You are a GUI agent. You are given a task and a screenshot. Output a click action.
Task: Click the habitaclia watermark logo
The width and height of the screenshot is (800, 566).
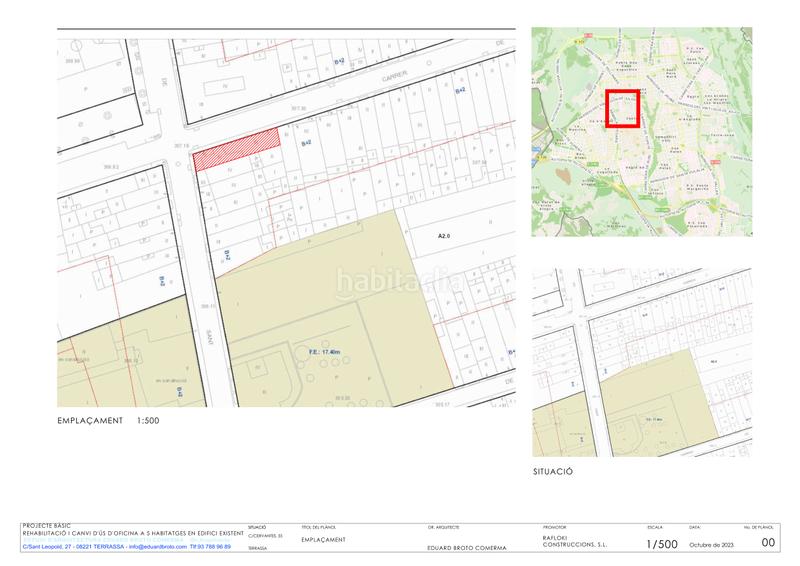[x=399, y=280]
